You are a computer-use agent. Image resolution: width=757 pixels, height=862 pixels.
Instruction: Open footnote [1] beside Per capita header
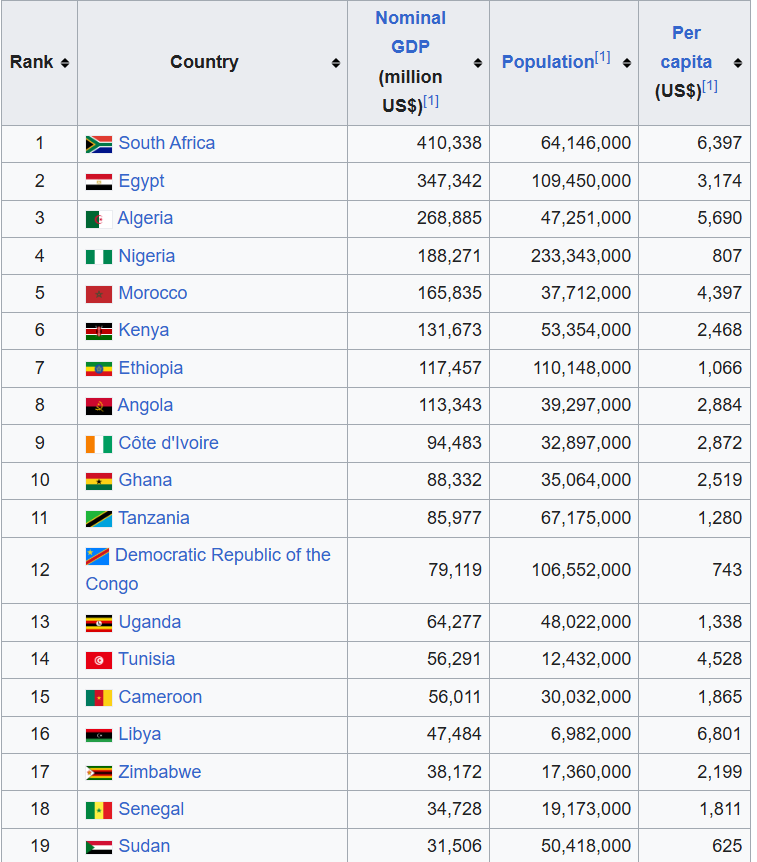click(x=710, y=86)
